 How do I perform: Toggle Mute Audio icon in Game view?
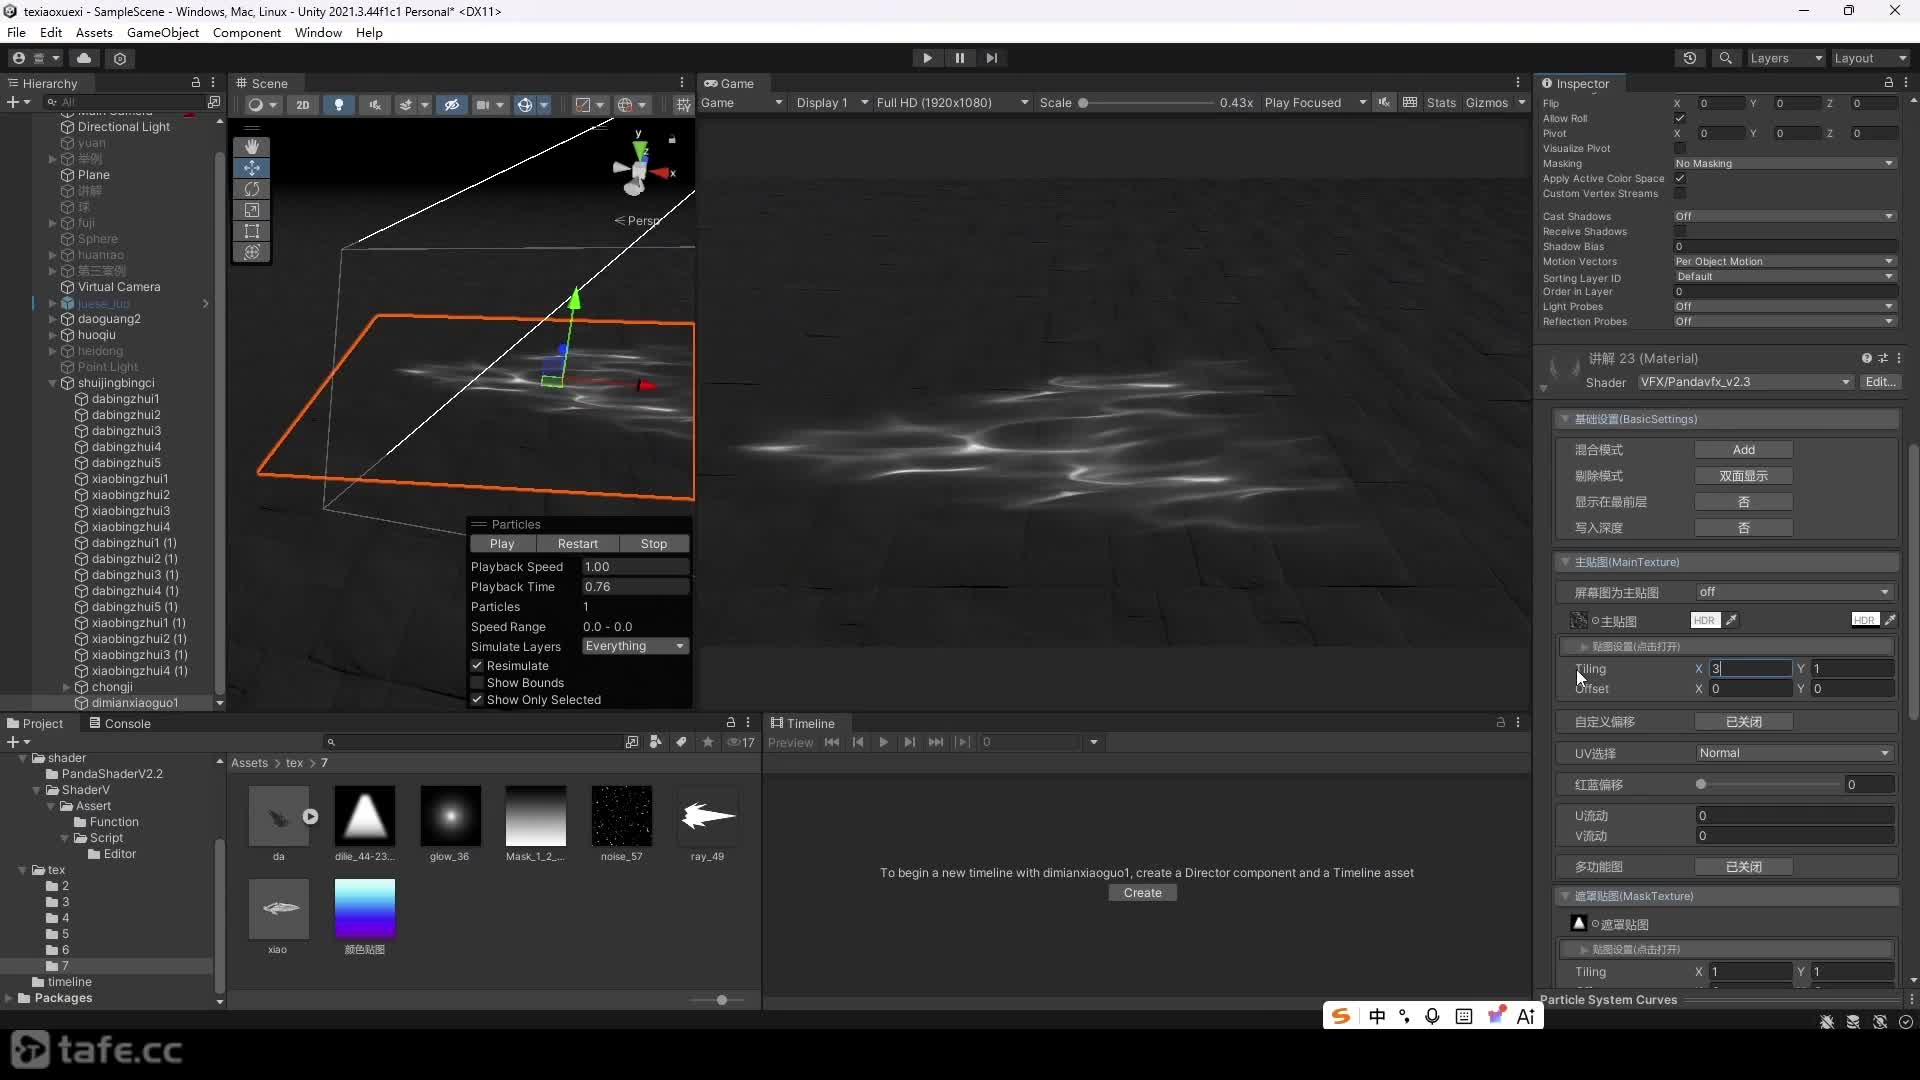pos(1384,102)
